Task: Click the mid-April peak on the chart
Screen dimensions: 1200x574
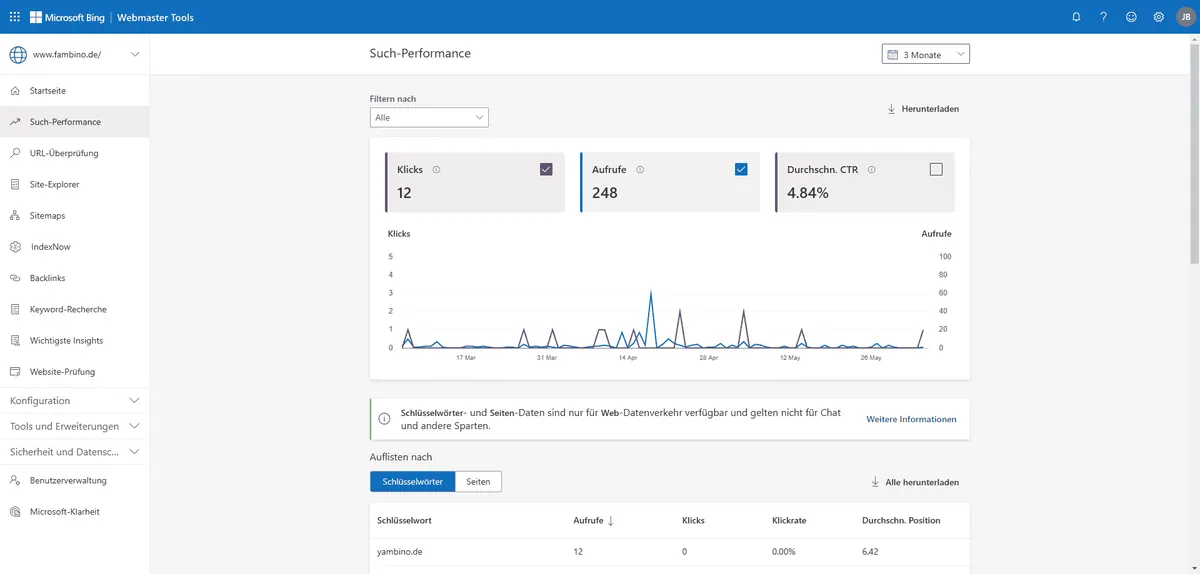Action: pos(651,292)
